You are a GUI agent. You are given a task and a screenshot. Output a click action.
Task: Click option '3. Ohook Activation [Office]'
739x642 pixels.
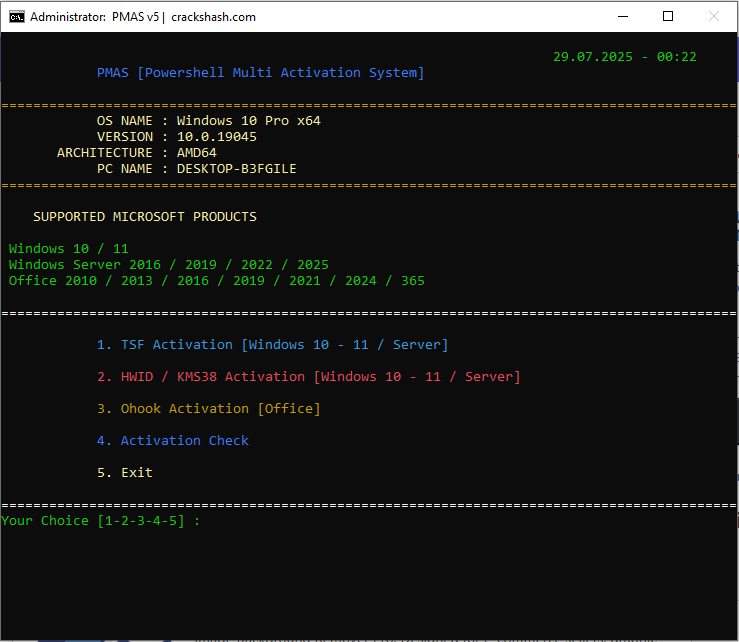[208, 409]
